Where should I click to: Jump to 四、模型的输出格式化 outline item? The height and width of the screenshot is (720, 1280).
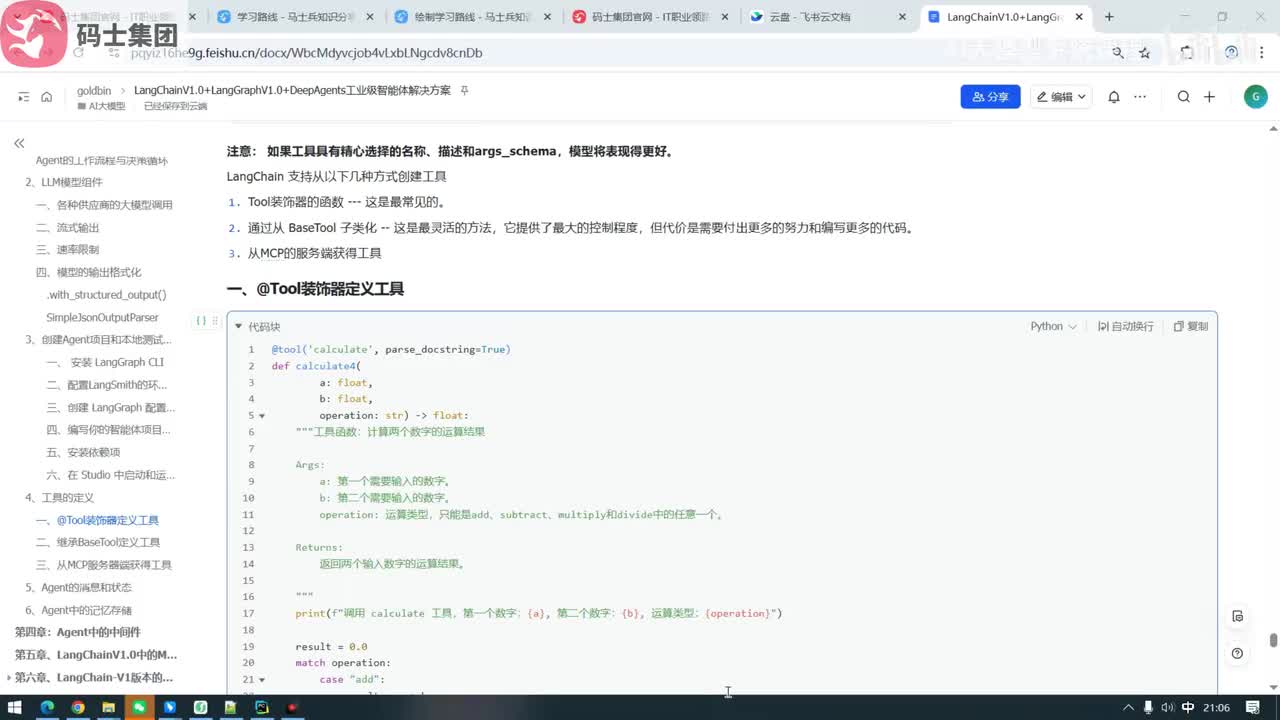pyautogui.click(x=89, y=272)
